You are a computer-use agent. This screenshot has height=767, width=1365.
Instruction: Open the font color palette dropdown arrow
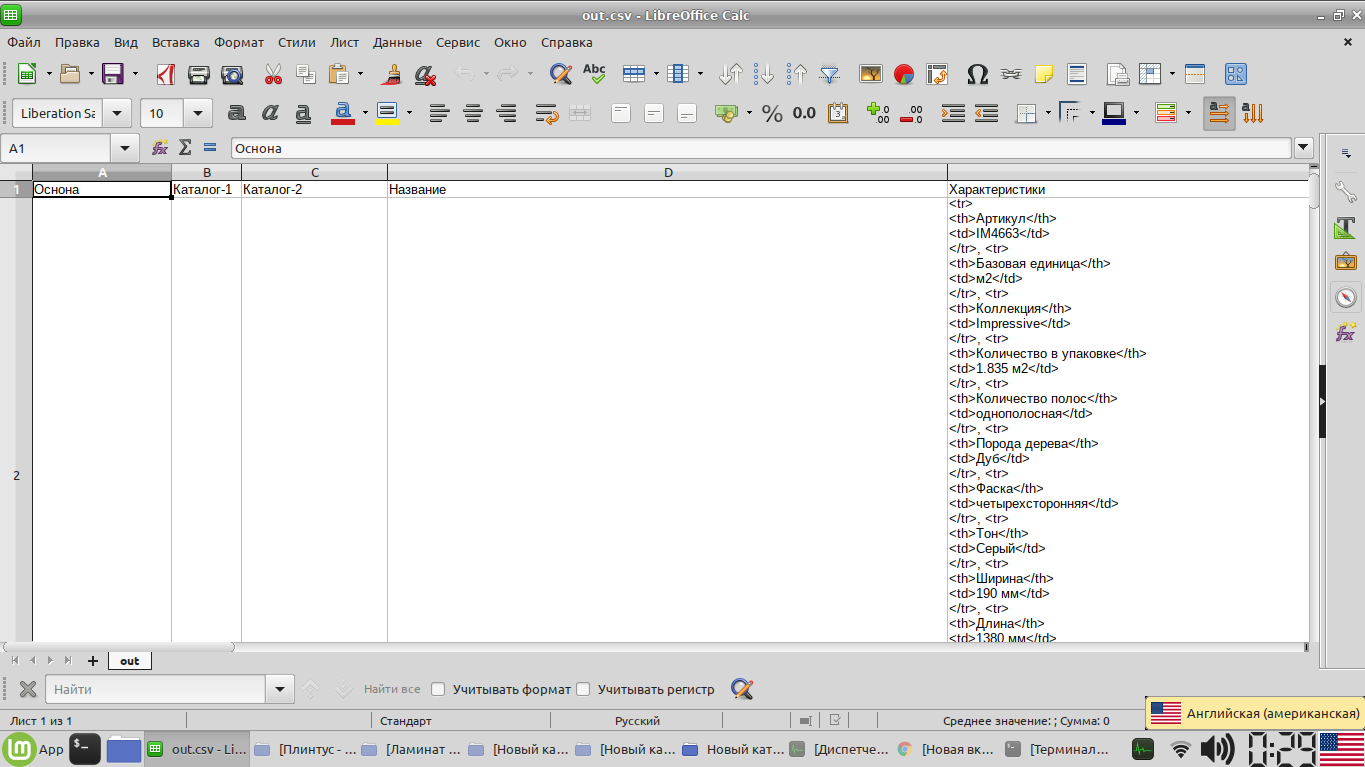click(365, 113)
